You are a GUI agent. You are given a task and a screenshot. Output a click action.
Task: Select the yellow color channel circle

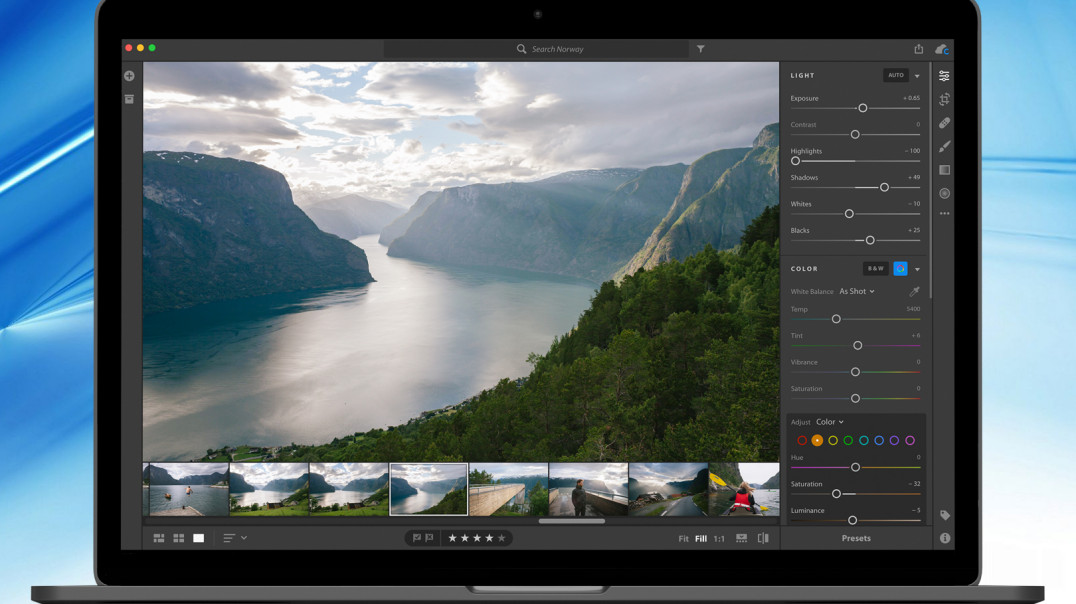coord(832,441)
